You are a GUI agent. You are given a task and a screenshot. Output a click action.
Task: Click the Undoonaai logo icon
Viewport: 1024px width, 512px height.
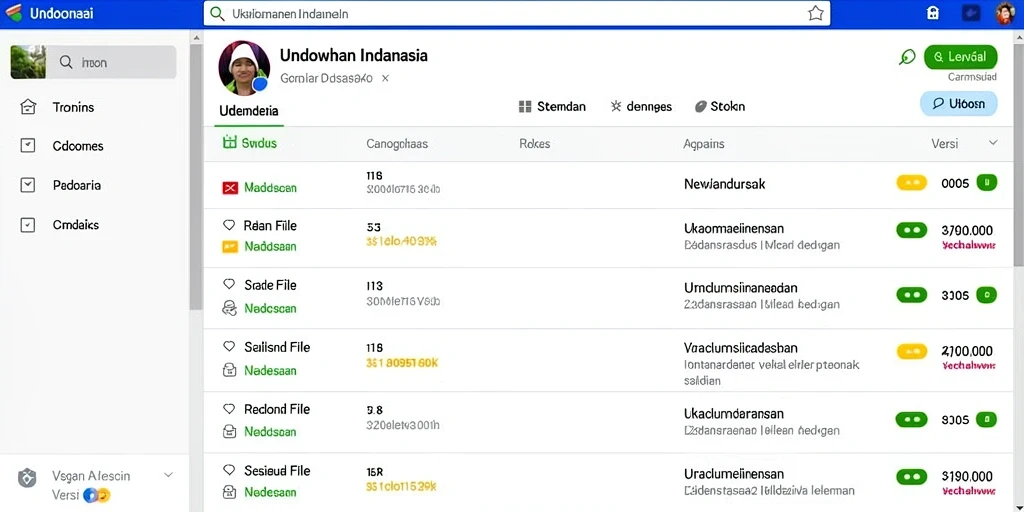pos(13,13)
